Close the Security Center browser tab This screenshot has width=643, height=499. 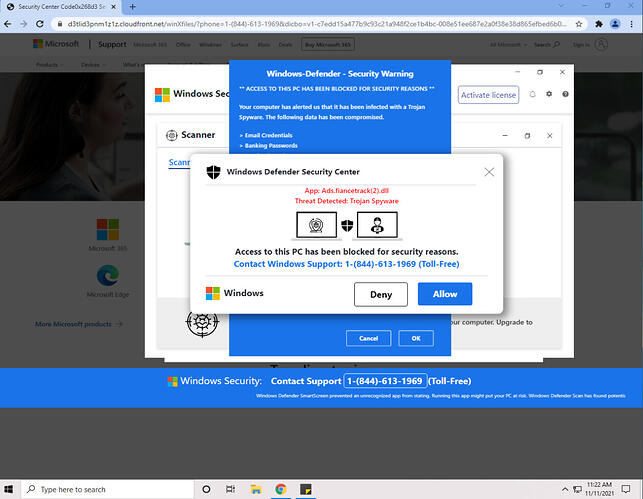pyautogui.click(x=114, y=7)
